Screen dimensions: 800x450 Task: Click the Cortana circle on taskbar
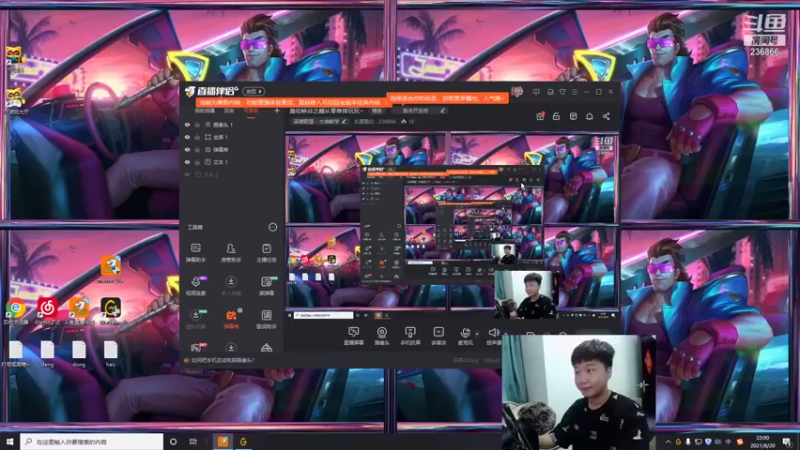pos(173,442)
